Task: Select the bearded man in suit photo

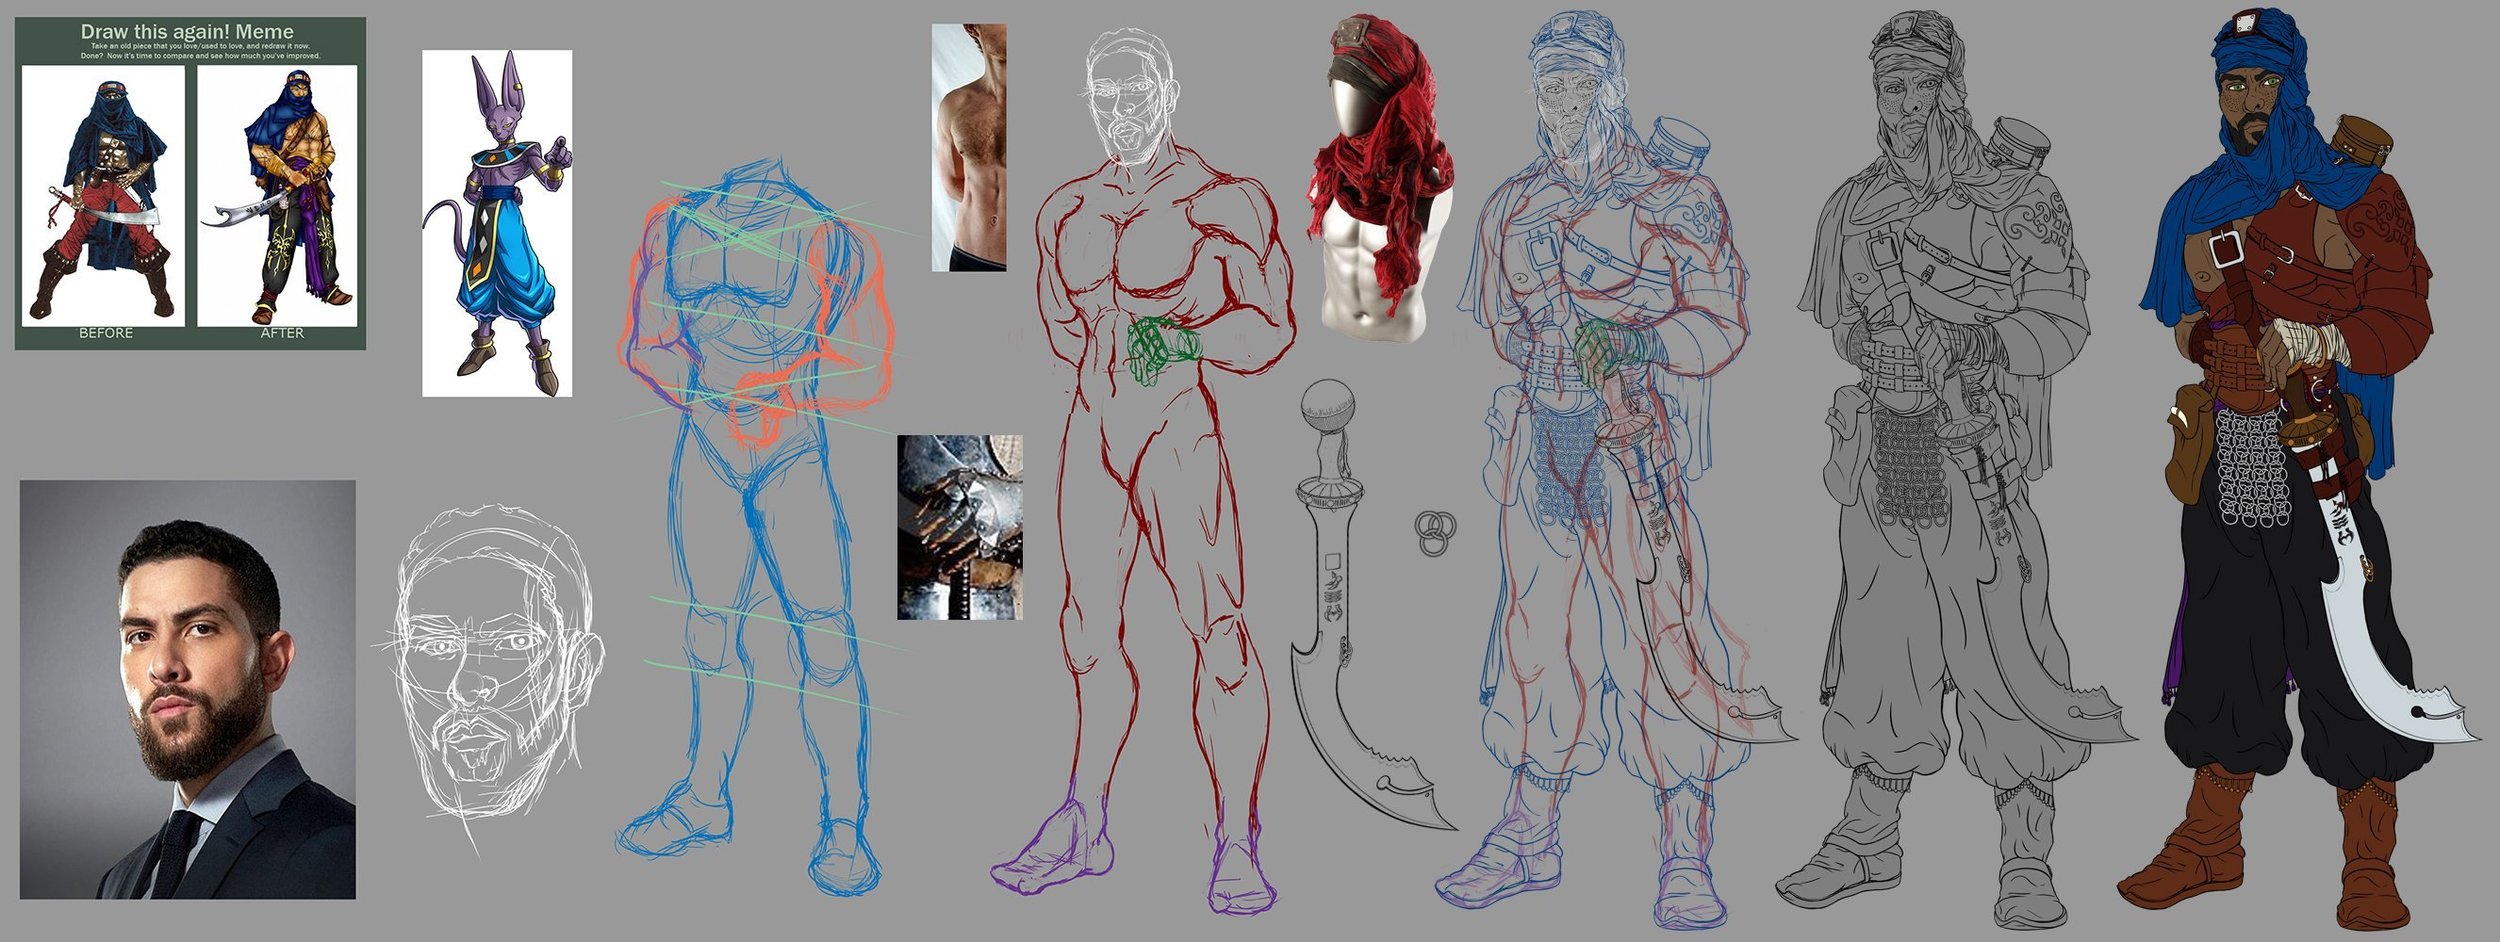Action: 187,689
